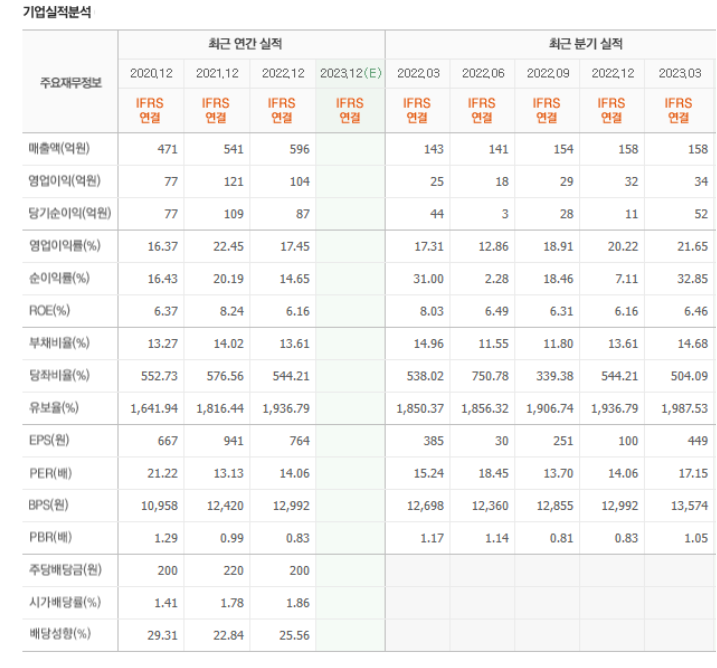Click the PER(배) row label
Viewport: 717px width, 668px height.
[50, 473]
